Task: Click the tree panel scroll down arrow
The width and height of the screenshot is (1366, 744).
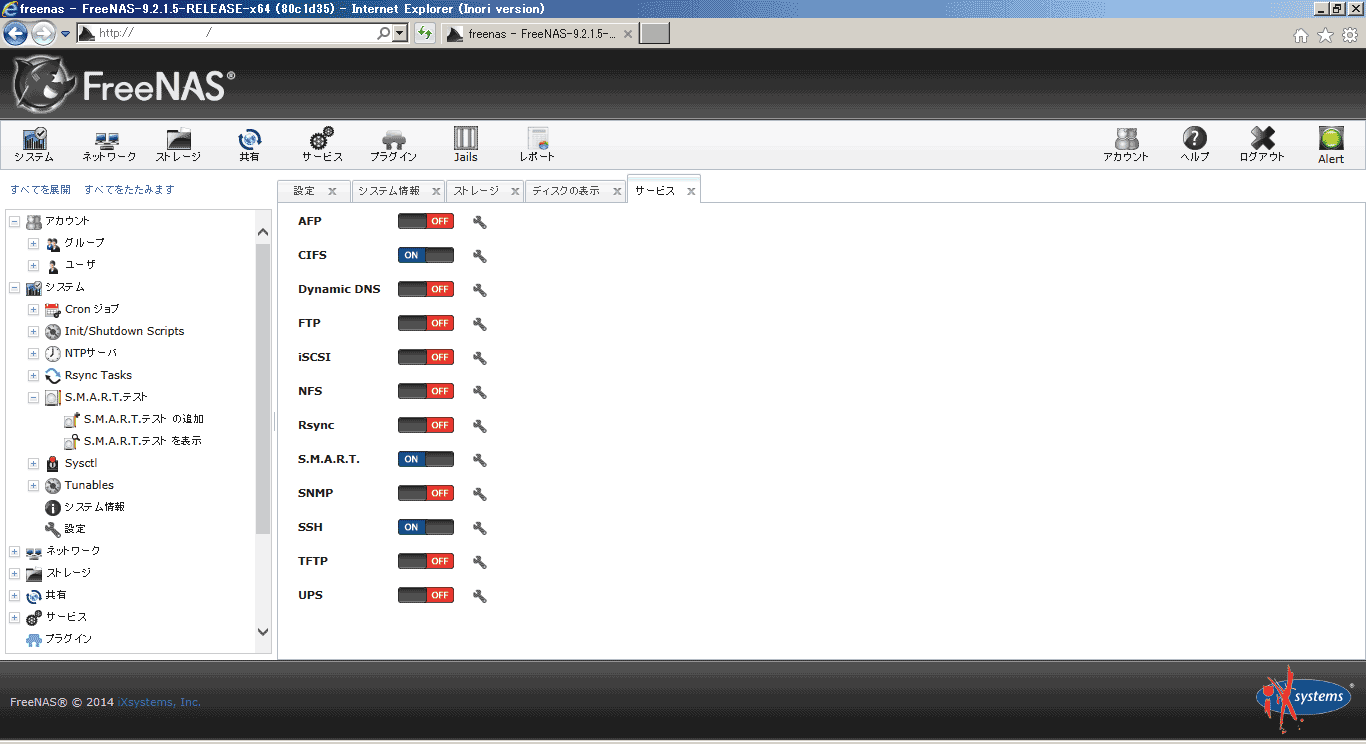Action: click(x=263, y=632)
